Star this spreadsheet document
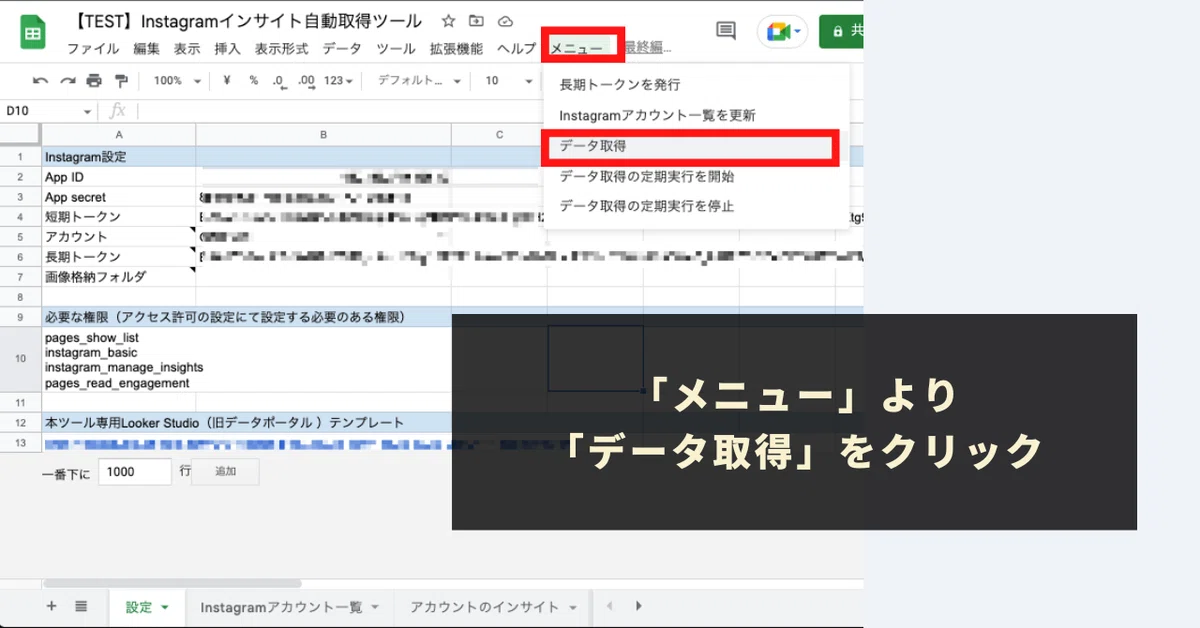This screenshot has width=1200, height=628. click(448, 22)
